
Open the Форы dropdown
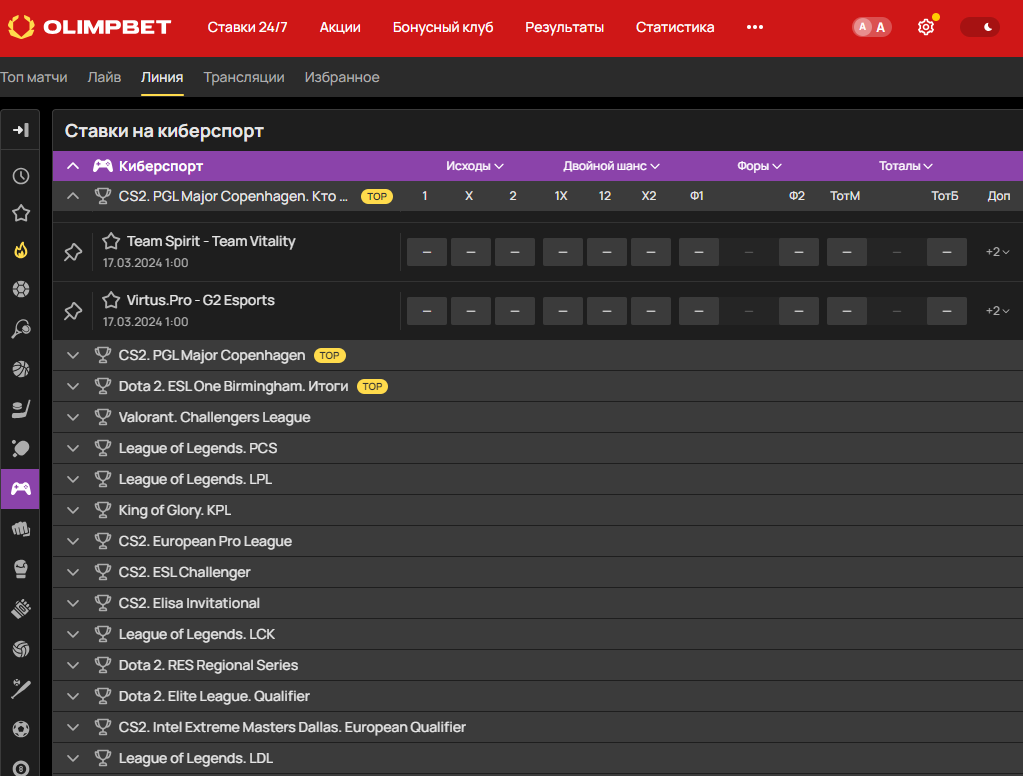pyautogui.click(x=759, y=166)
